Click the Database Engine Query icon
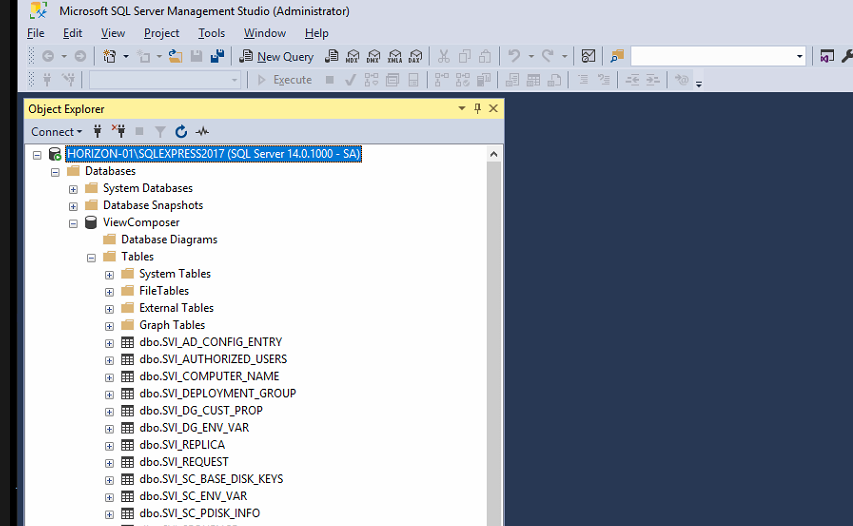Screen dimensions: 853x526 (x=331, y=56)
